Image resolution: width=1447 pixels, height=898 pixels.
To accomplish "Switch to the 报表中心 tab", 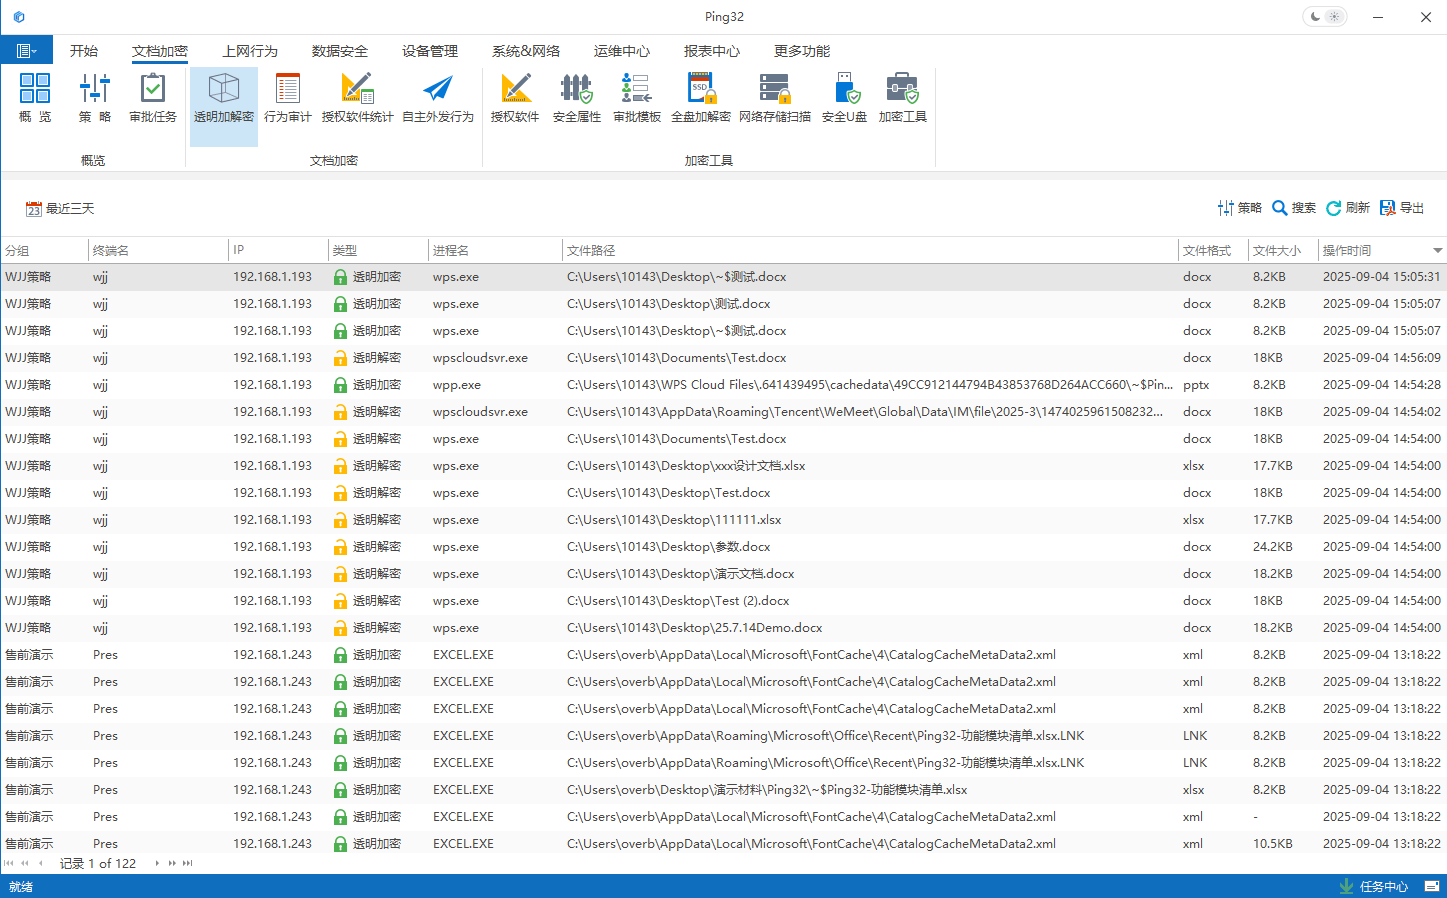I will pos(712,51).
